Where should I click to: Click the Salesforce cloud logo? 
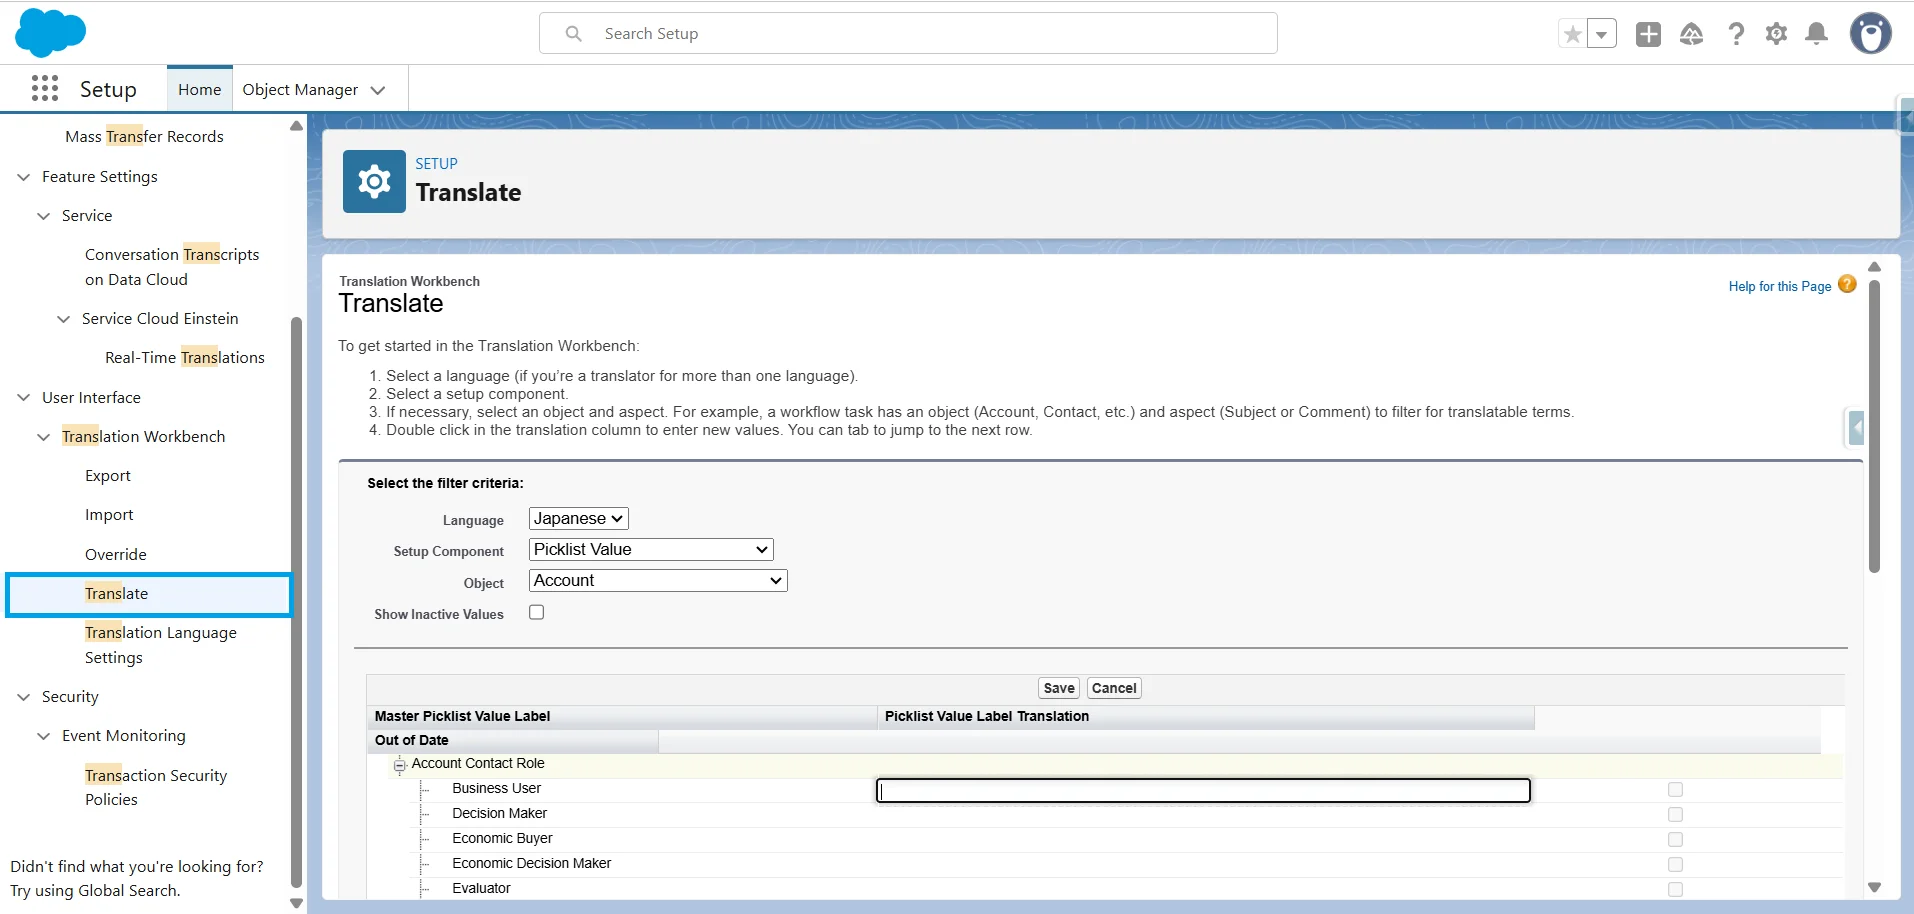coord(50,33)
